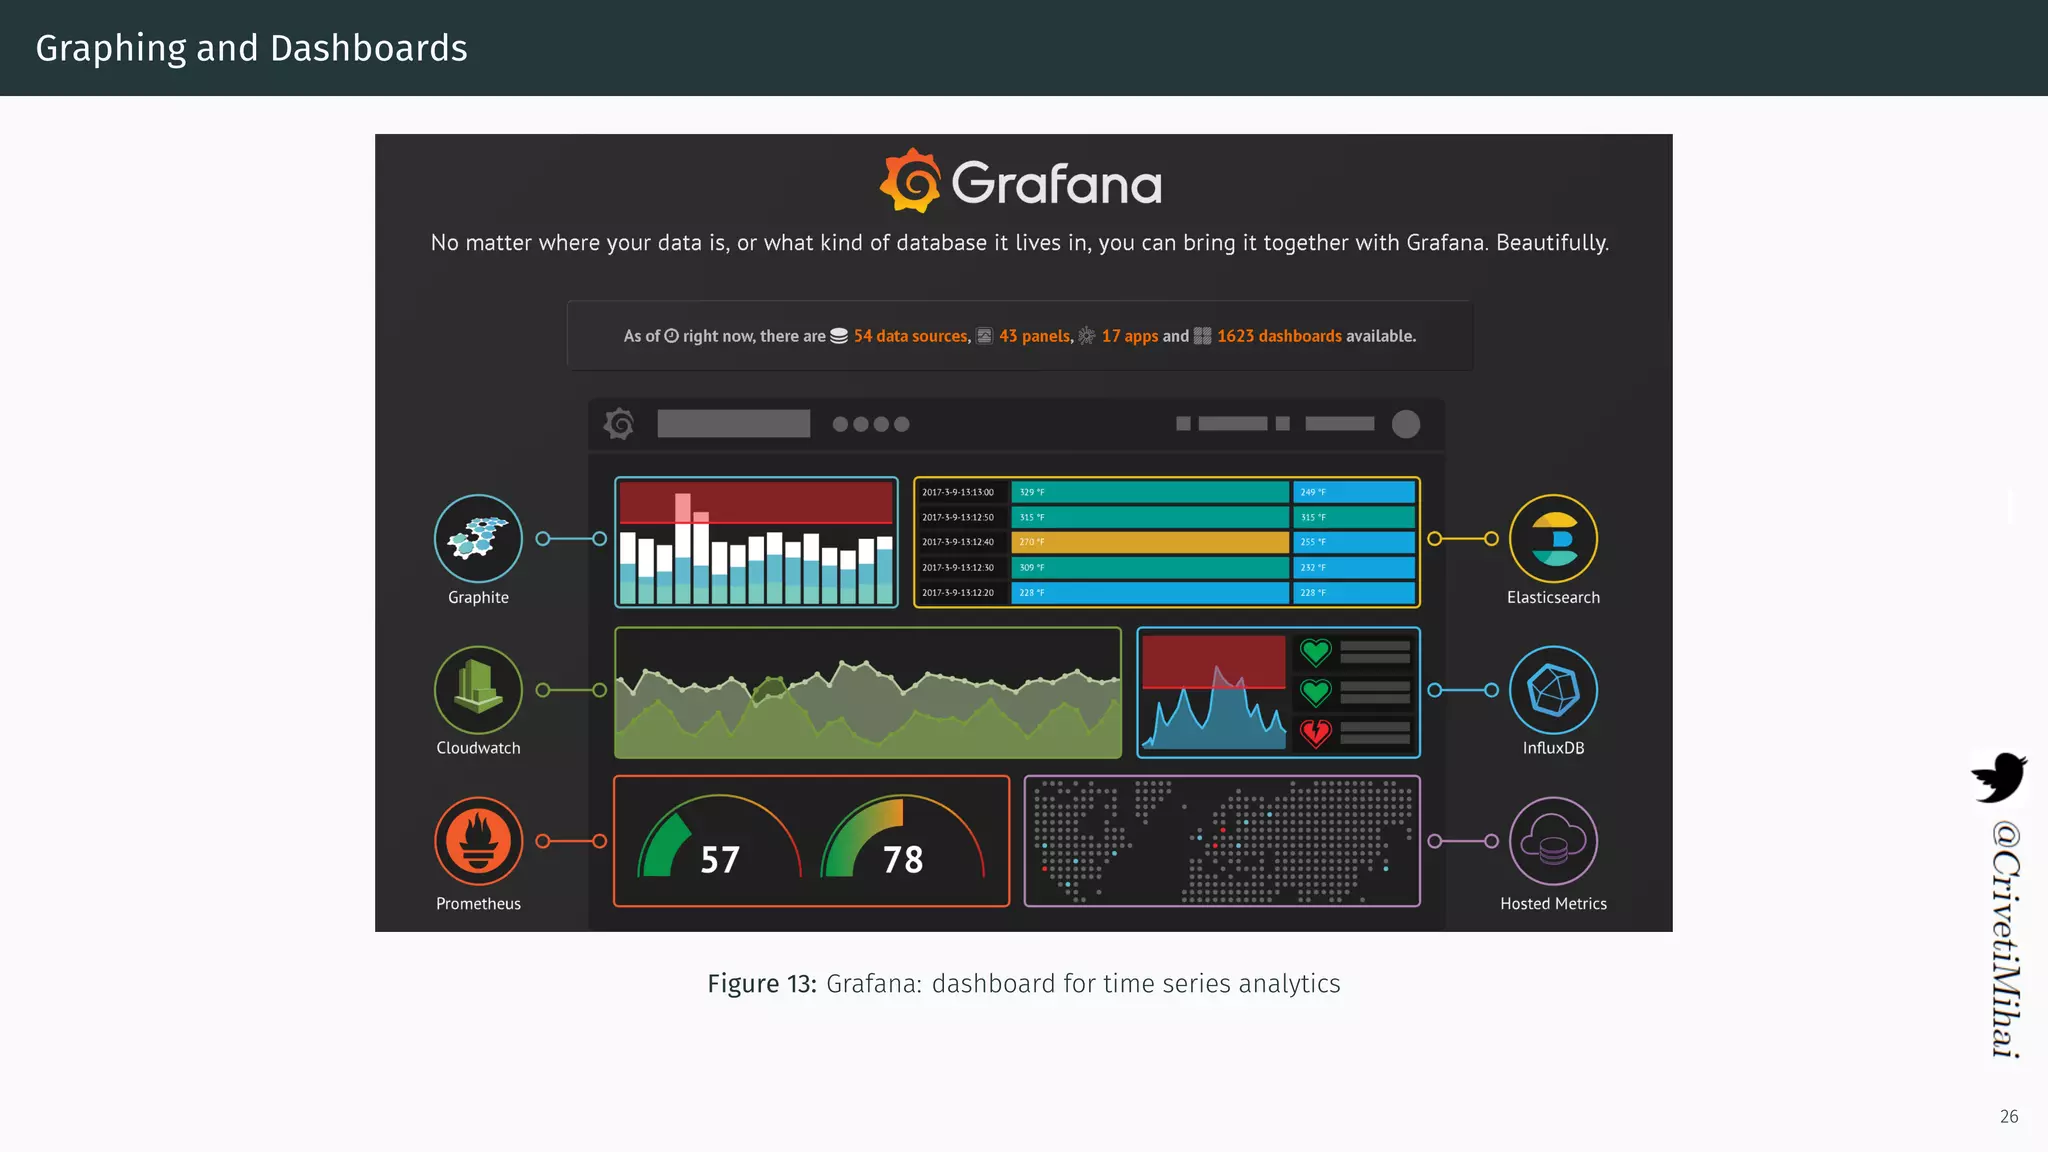Click the Graphite data source icon
The width and height of the screenshot is (2048, 1152).
click(x=478, y=538)
